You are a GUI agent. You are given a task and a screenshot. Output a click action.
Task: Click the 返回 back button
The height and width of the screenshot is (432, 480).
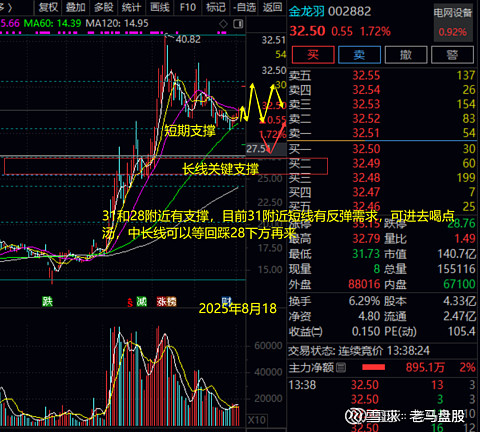click(272, 7)
